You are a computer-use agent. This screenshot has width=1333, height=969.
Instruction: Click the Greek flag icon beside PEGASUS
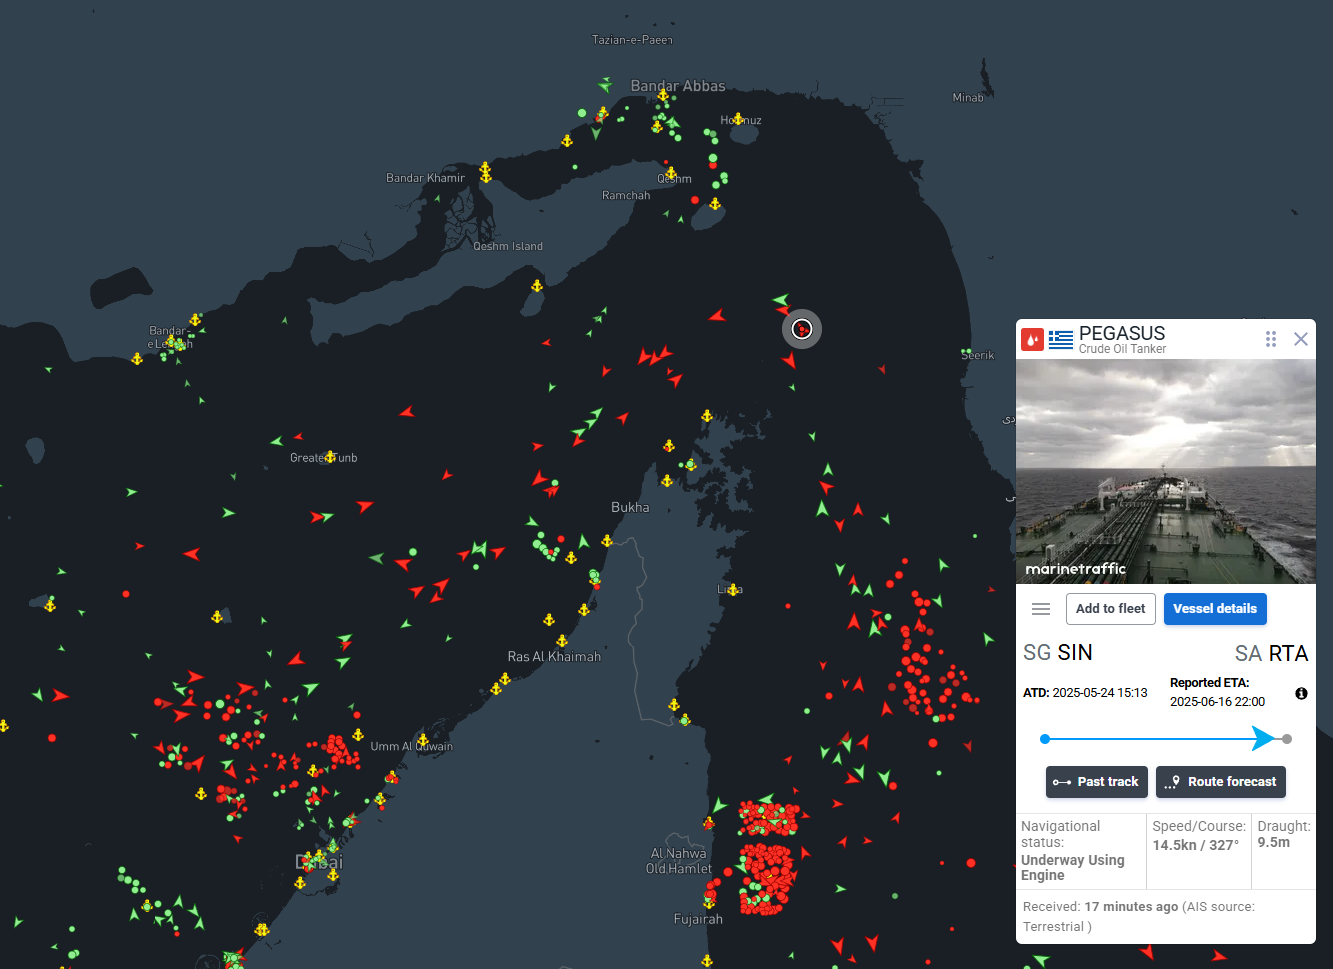(1061, 340)
